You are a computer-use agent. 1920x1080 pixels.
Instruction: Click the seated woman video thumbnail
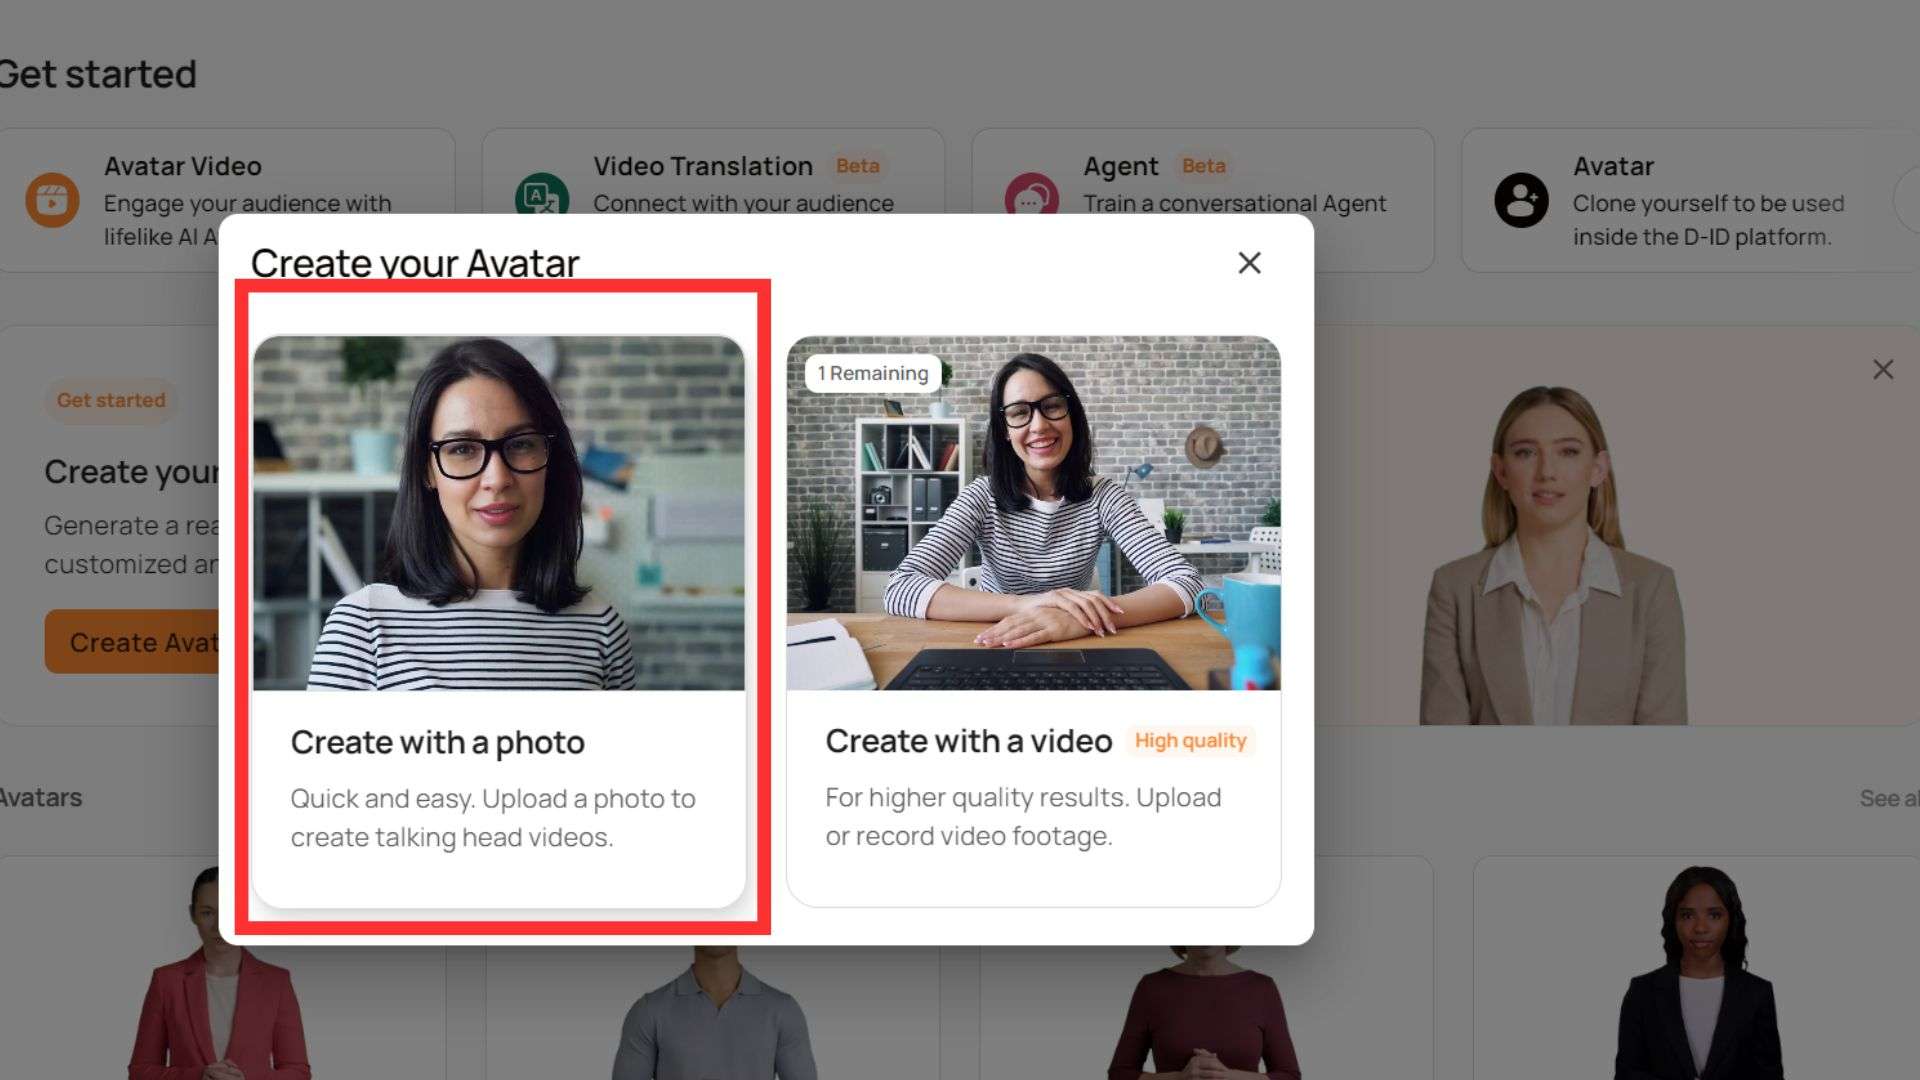tap(1033, 512)
